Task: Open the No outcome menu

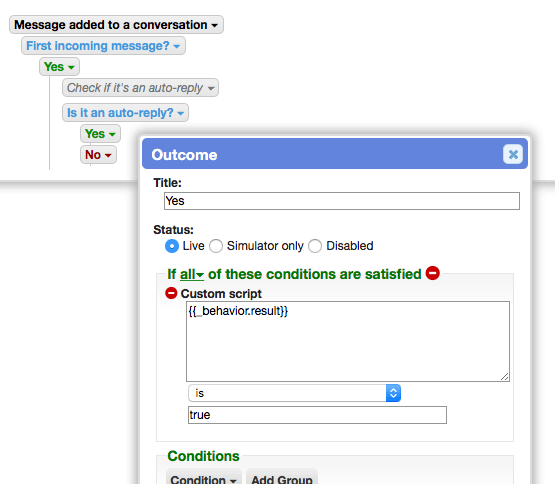Action: pyautogui.click(x=98, y=155)
